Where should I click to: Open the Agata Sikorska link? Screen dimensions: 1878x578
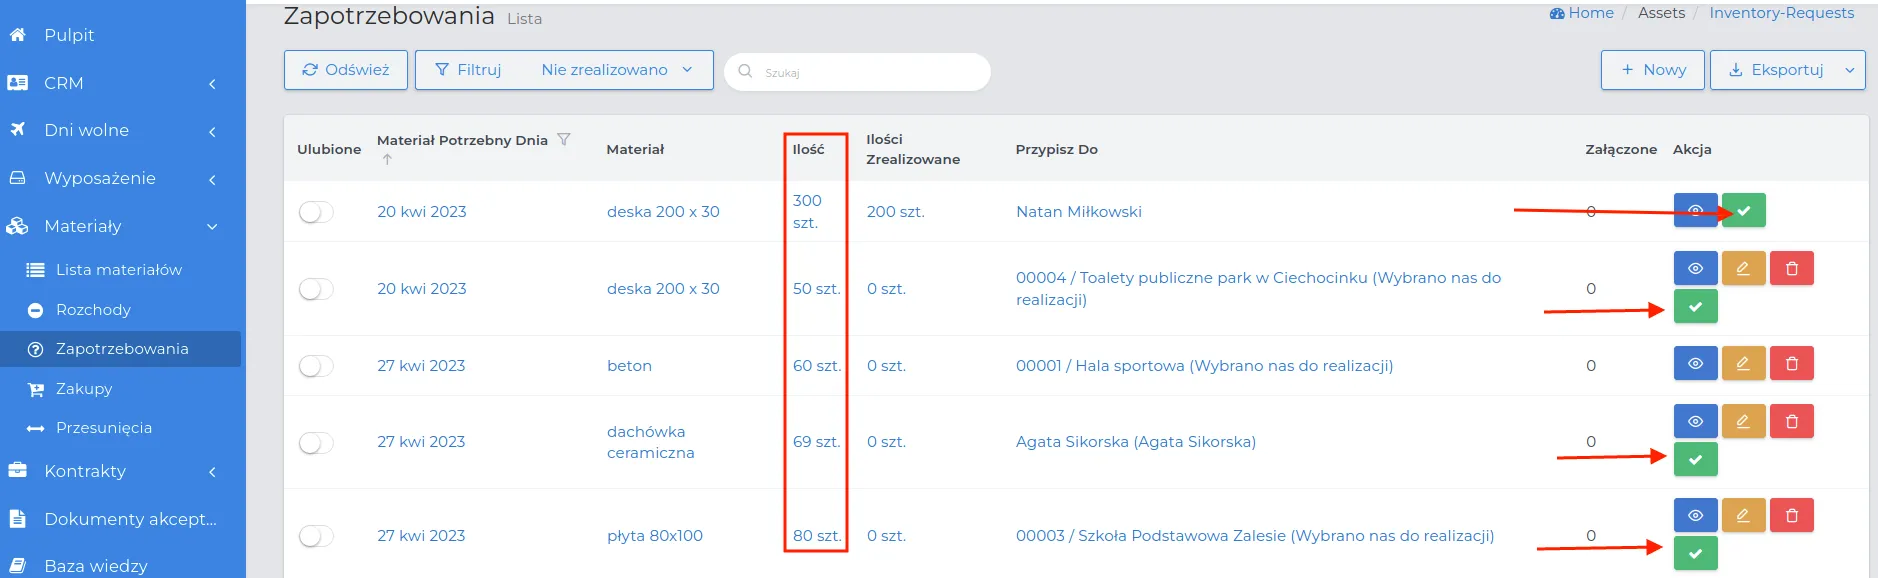1136,442
